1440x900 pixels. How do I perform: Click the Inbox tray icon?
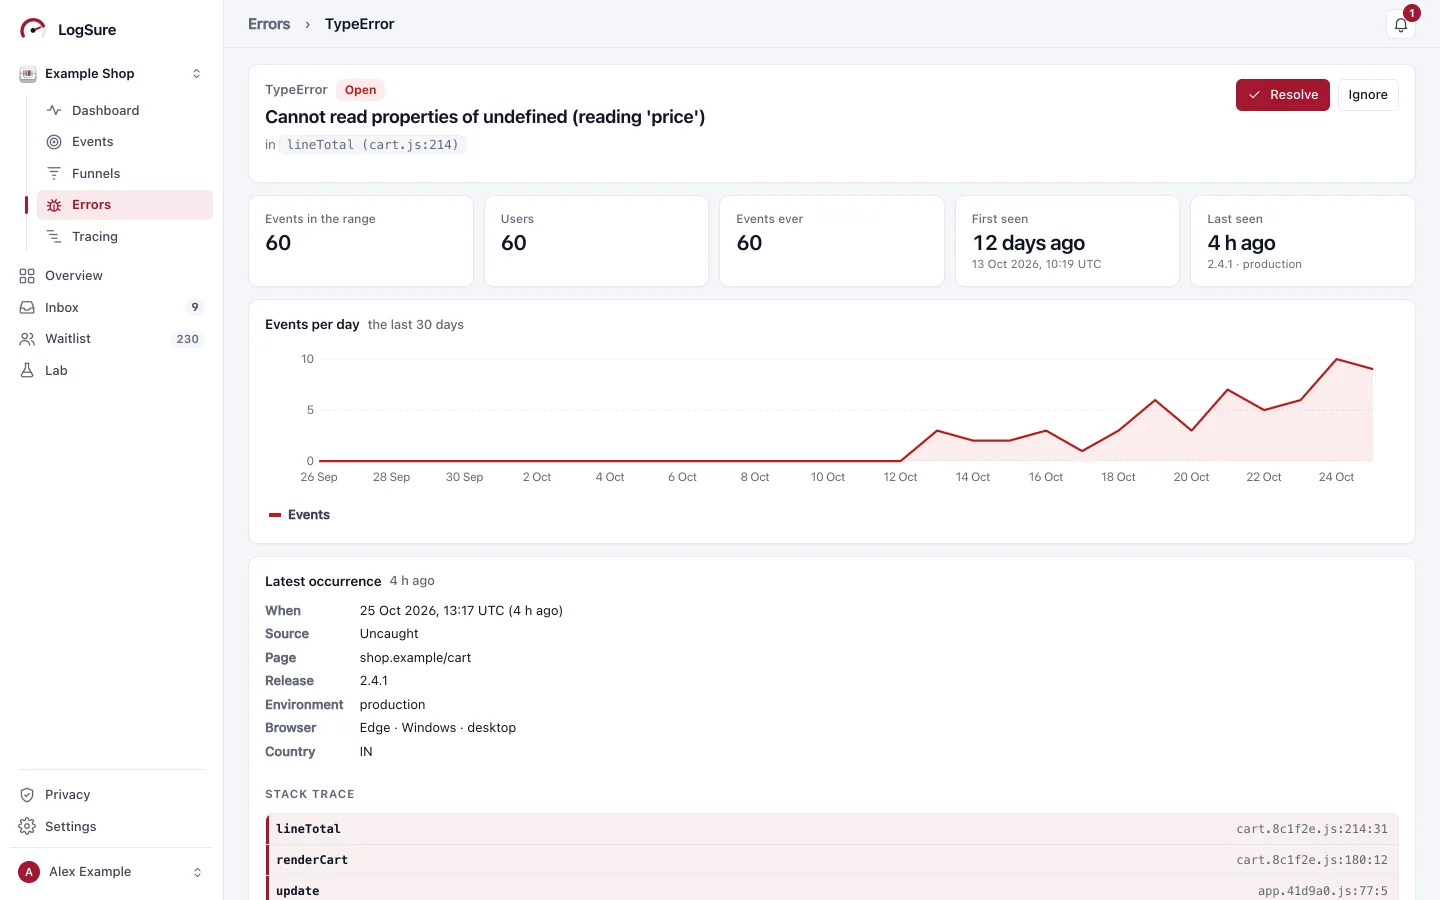[27, 308]
